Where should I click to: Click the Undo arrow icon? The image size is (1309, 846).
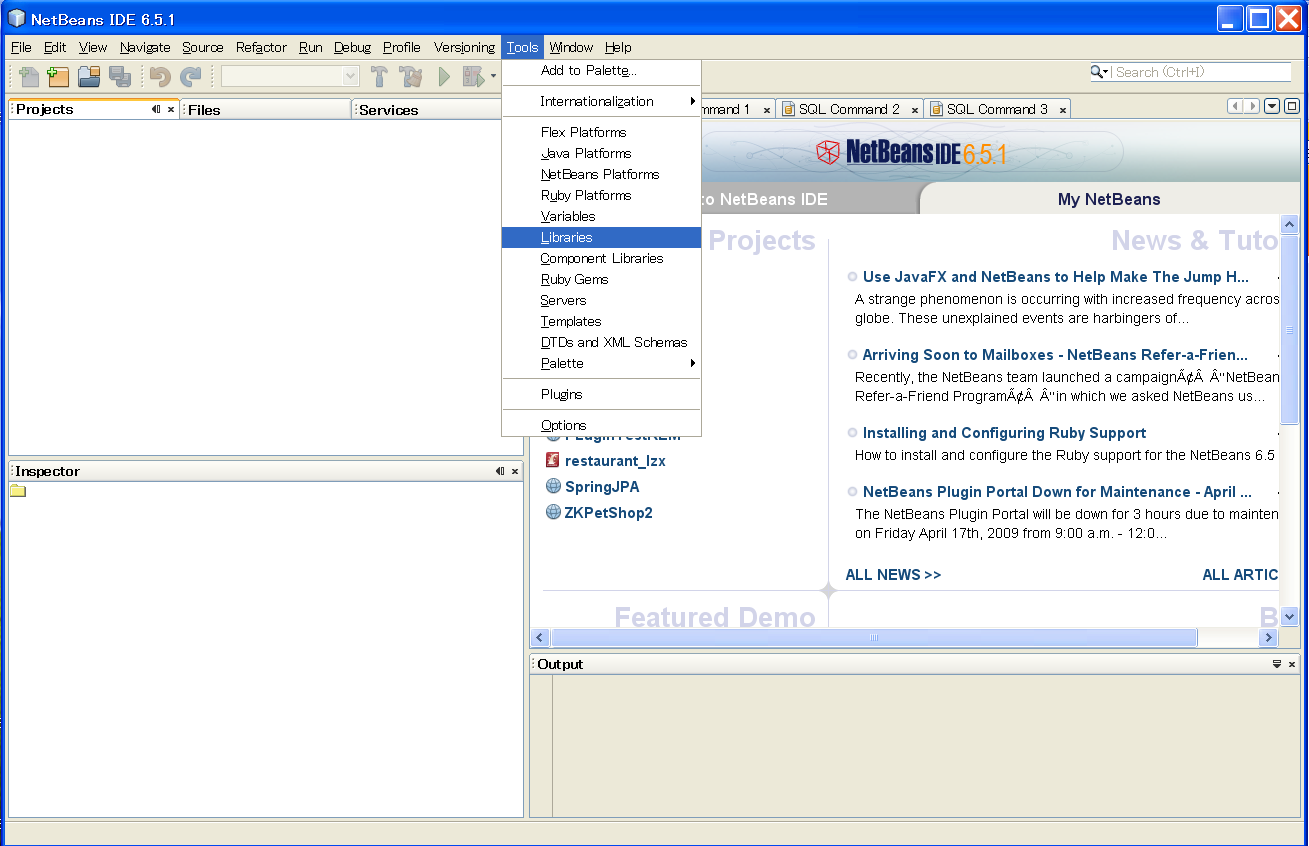pyautogui.click(x=160, y=76)
